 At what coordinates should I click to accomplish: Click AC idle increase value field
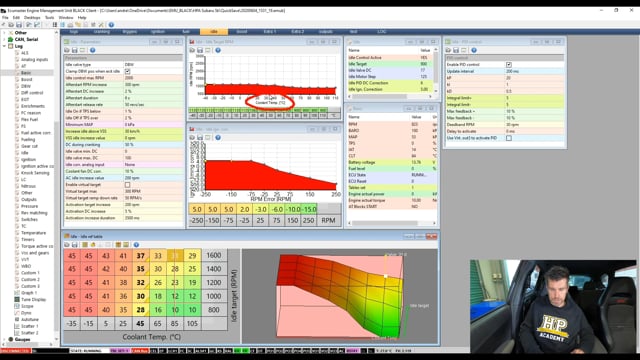coord(153,178)
